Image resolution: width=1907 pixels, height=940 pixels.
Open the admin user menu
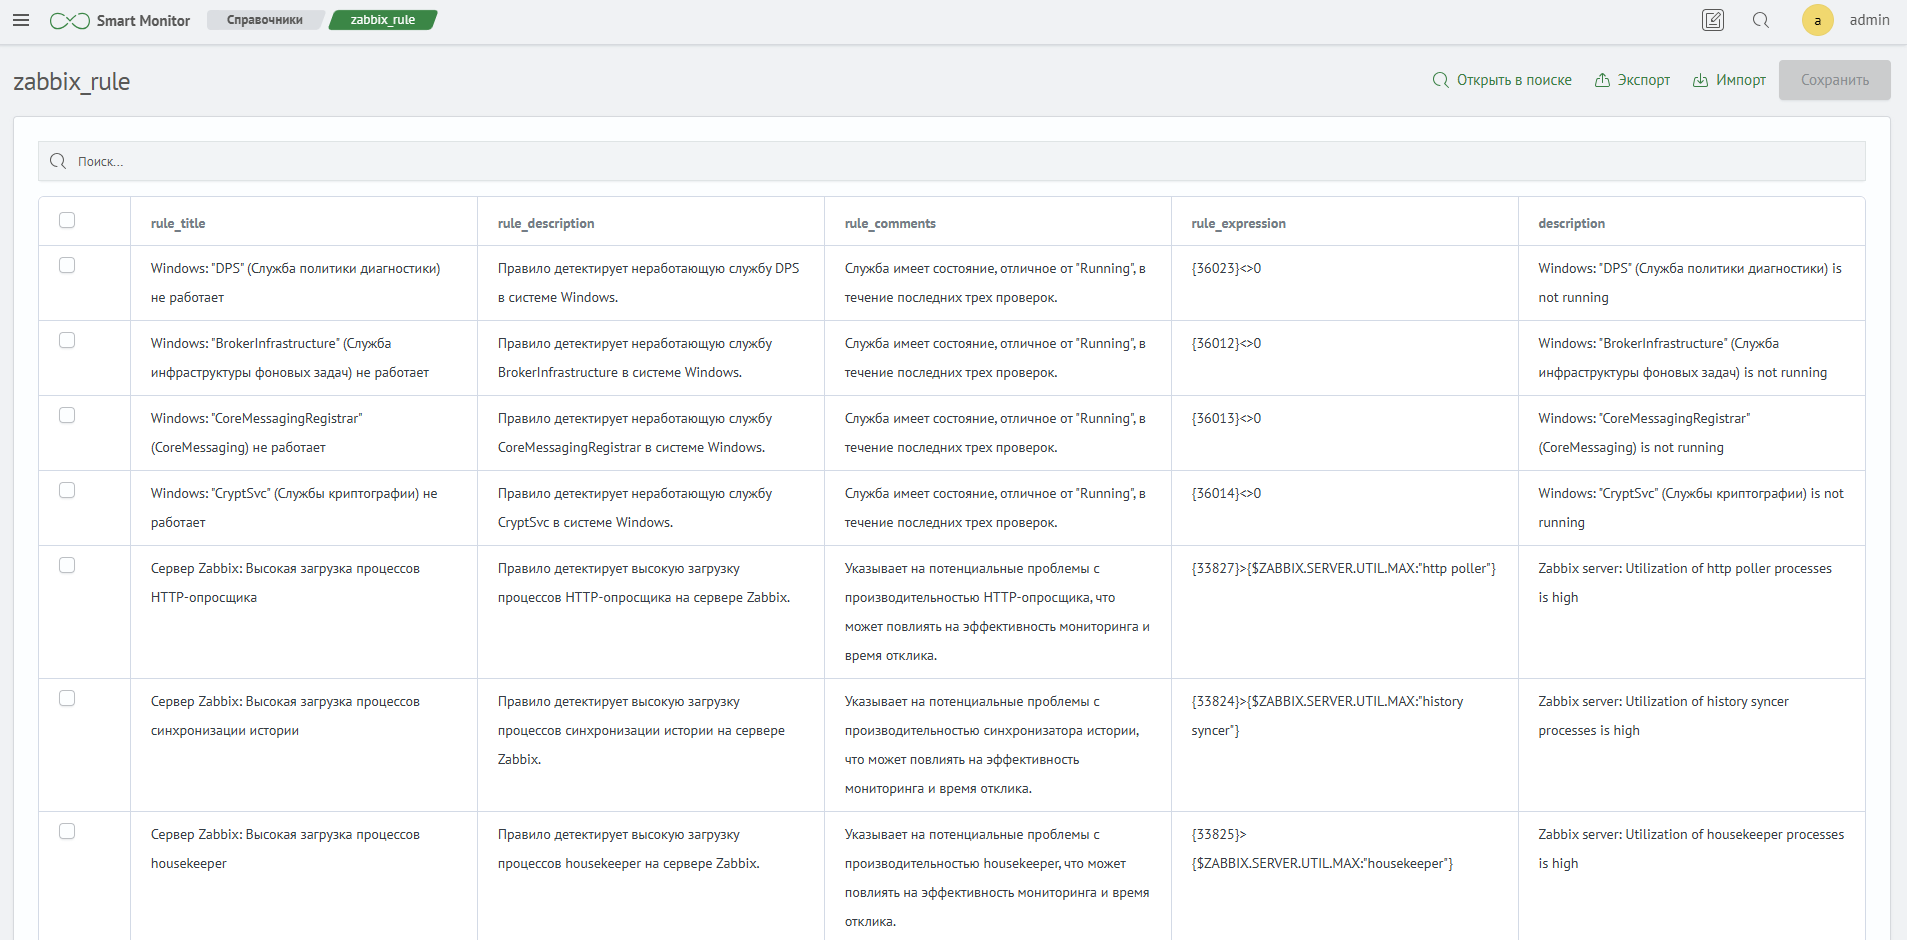point(1869,20)
